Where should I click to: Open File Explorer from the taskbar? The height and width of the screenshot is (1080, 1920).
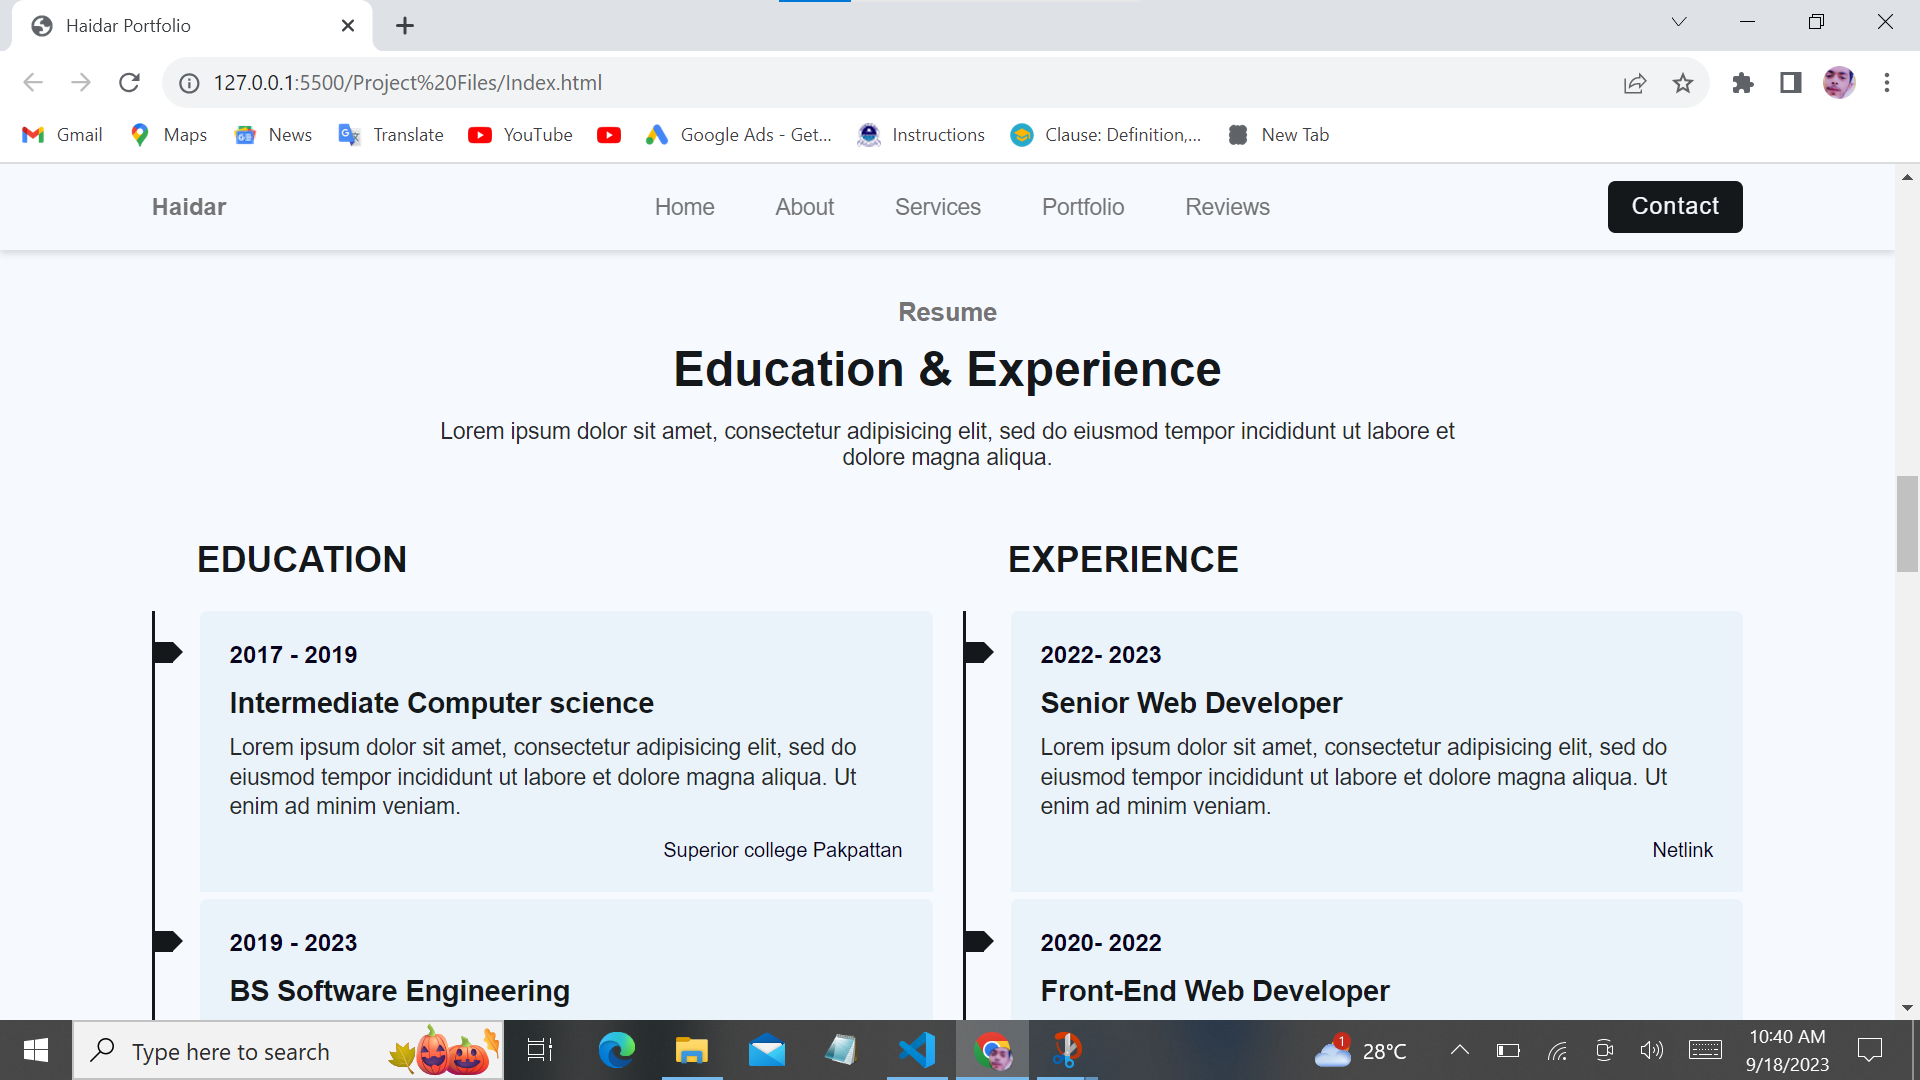point(691,1050)
